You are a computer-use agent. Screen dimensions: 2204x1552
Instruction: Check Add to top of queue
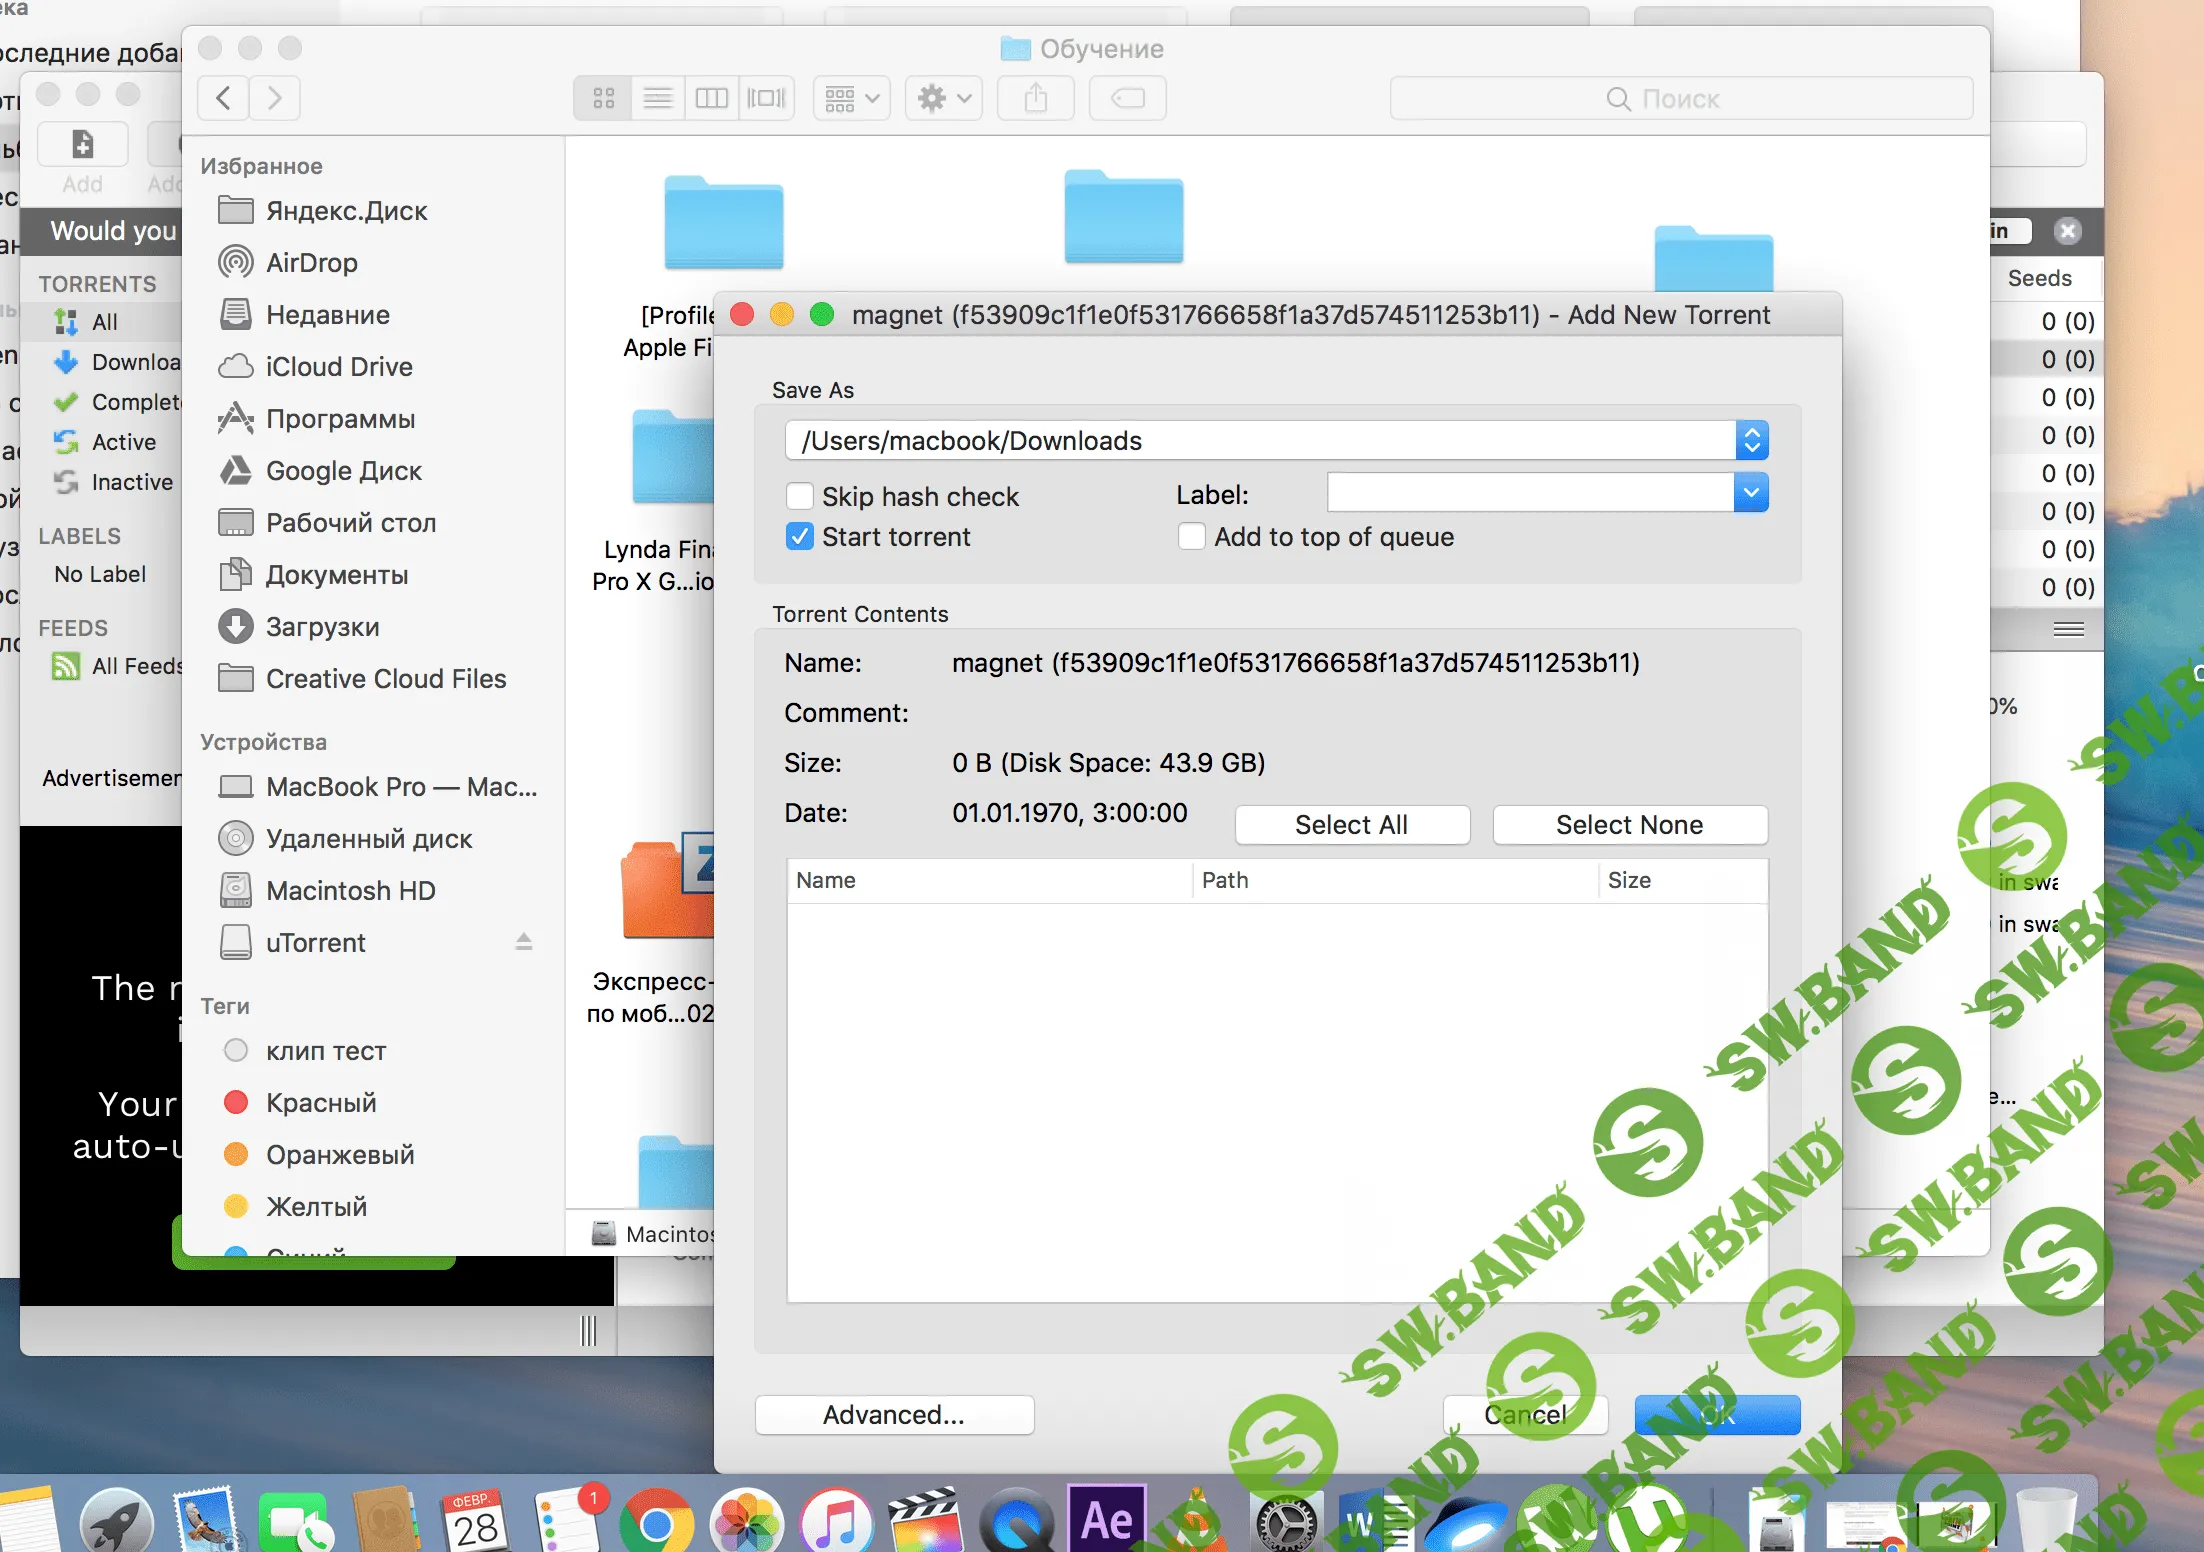(x=1191, y=537)
